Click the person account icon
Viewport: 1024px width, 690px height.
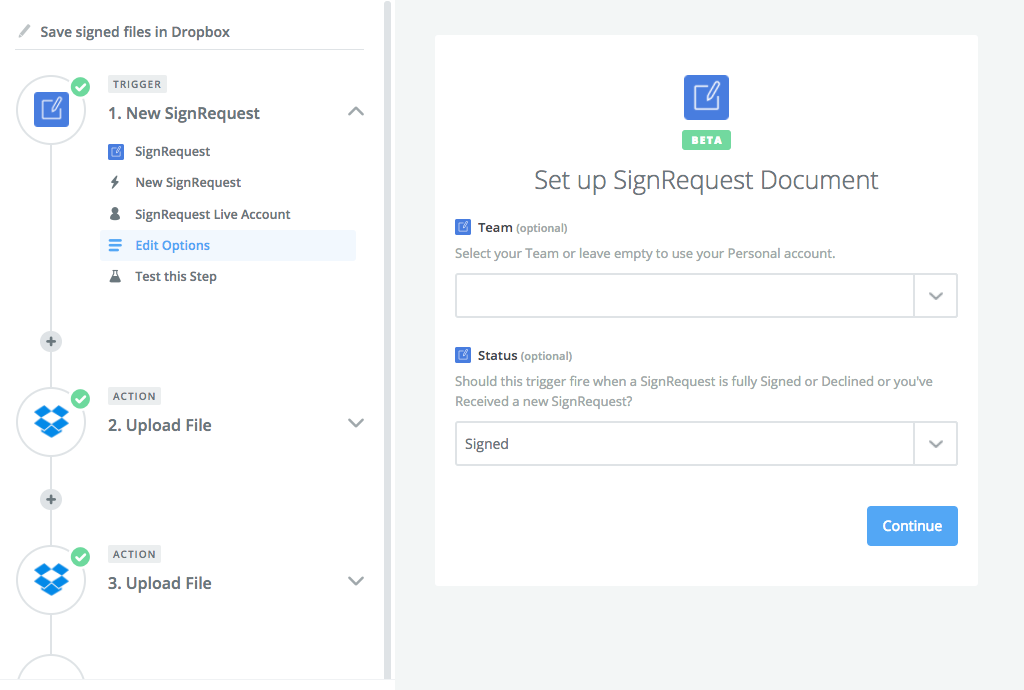pyautogui.click(x=115, y=213)
